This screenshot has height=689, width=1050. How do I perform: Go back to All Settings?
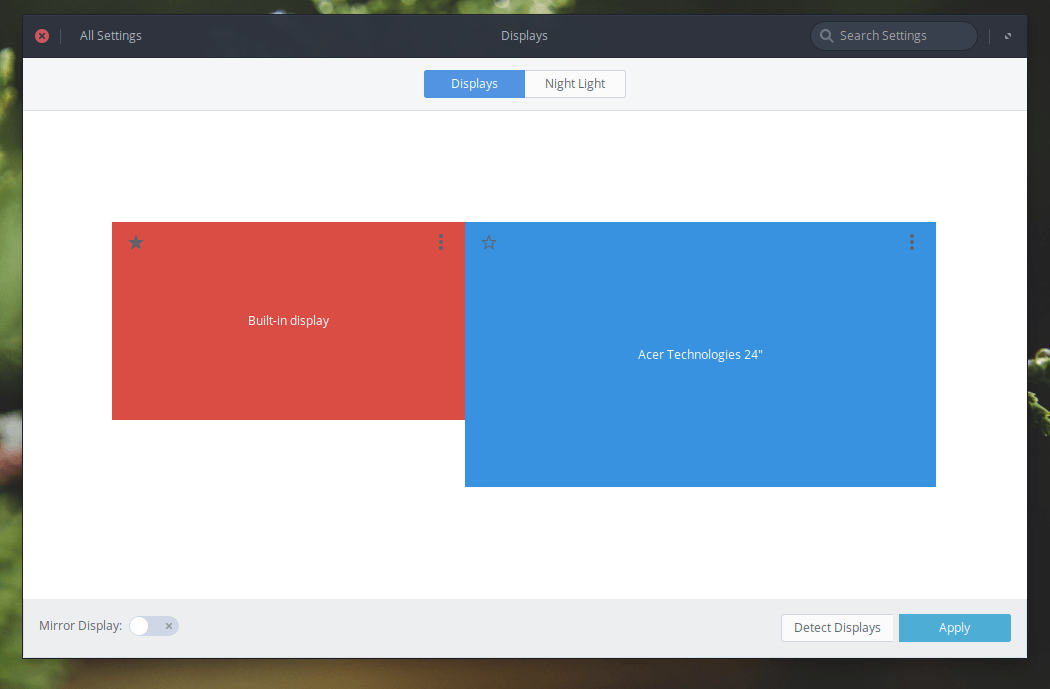pyautogui.click(x=111, y=36)
